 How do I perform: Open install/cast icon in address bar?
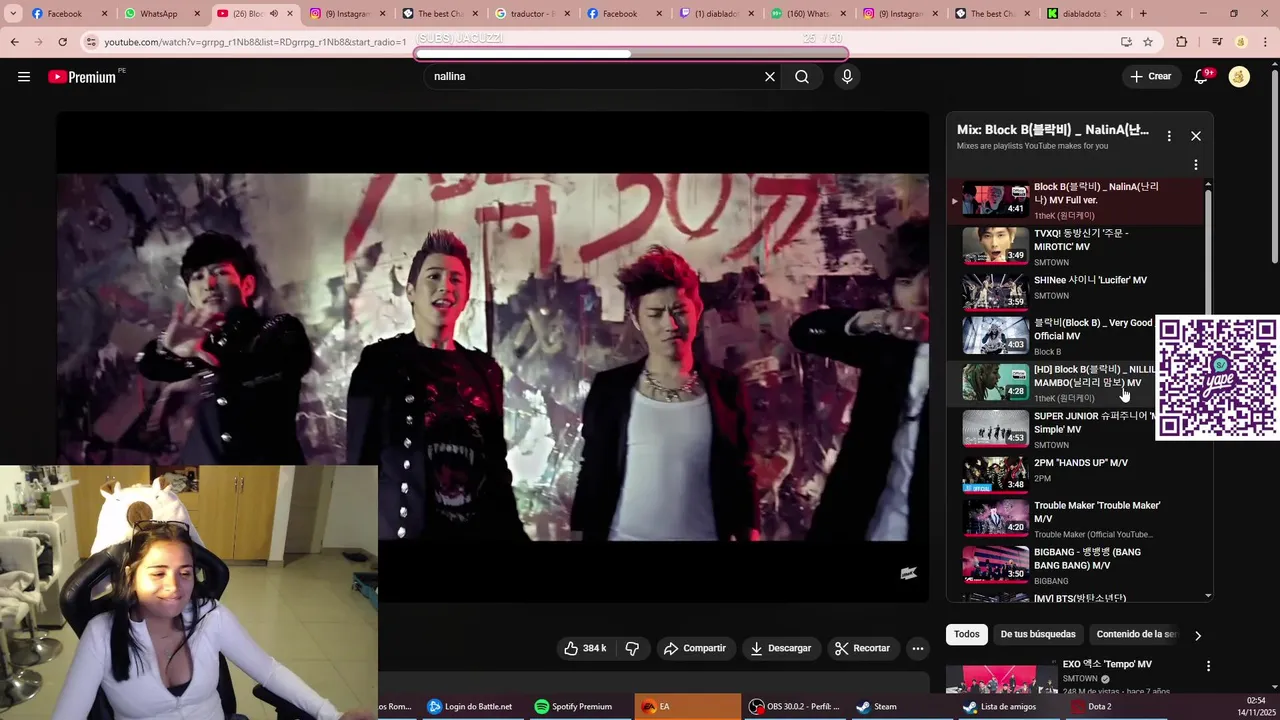(x=1126, y=42)
